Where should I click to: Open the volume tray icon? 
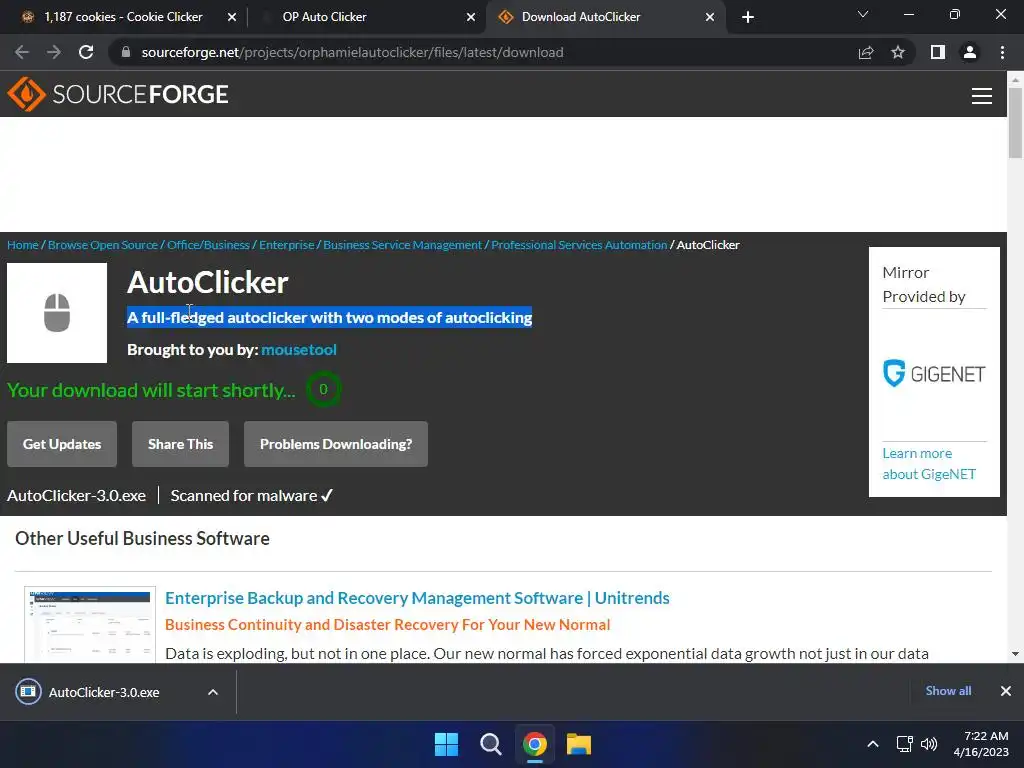click(x=929, y=744)
